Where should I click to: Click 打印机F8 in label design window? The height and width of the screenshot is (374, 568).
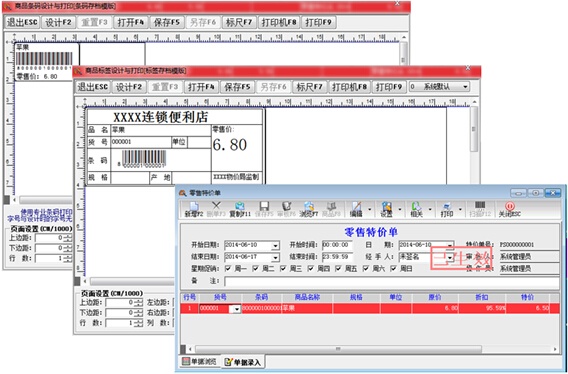click(x=350, y=87)
